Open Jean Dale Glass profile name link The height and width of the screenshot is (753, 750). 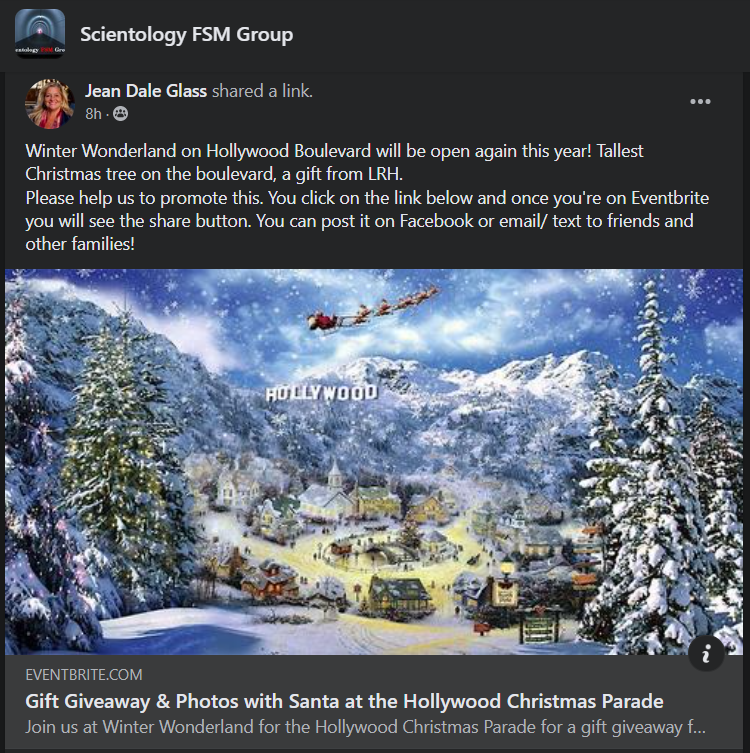[x=146, y=91]
